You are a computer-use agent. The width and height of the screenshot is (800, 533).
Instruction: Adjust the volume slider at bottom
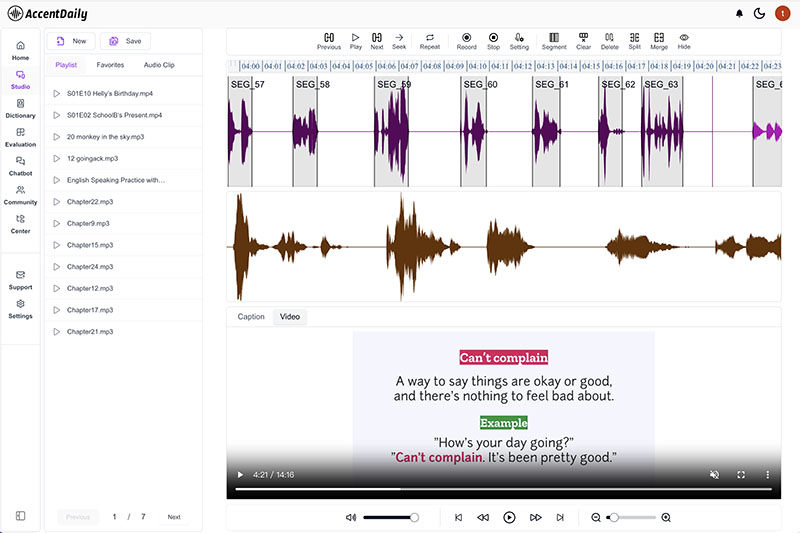390,517
